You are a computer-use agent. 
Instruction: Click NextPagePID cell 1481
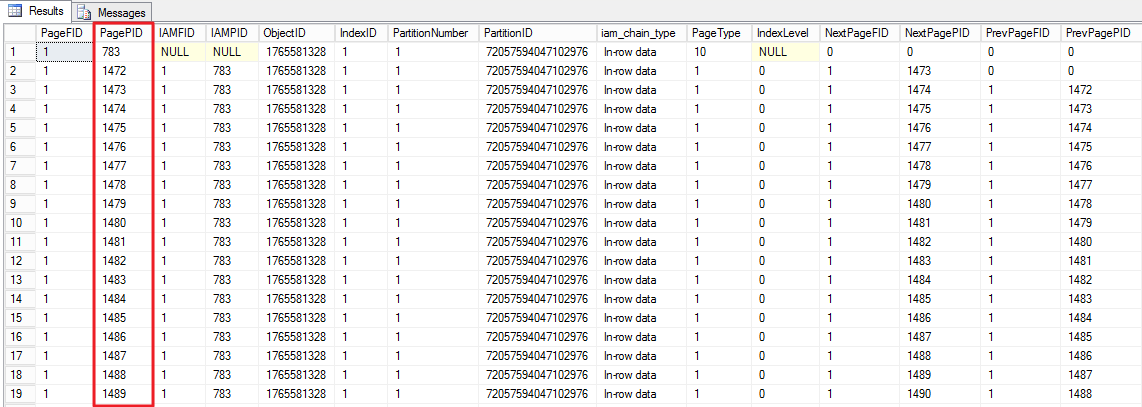(x=940, y=223)
